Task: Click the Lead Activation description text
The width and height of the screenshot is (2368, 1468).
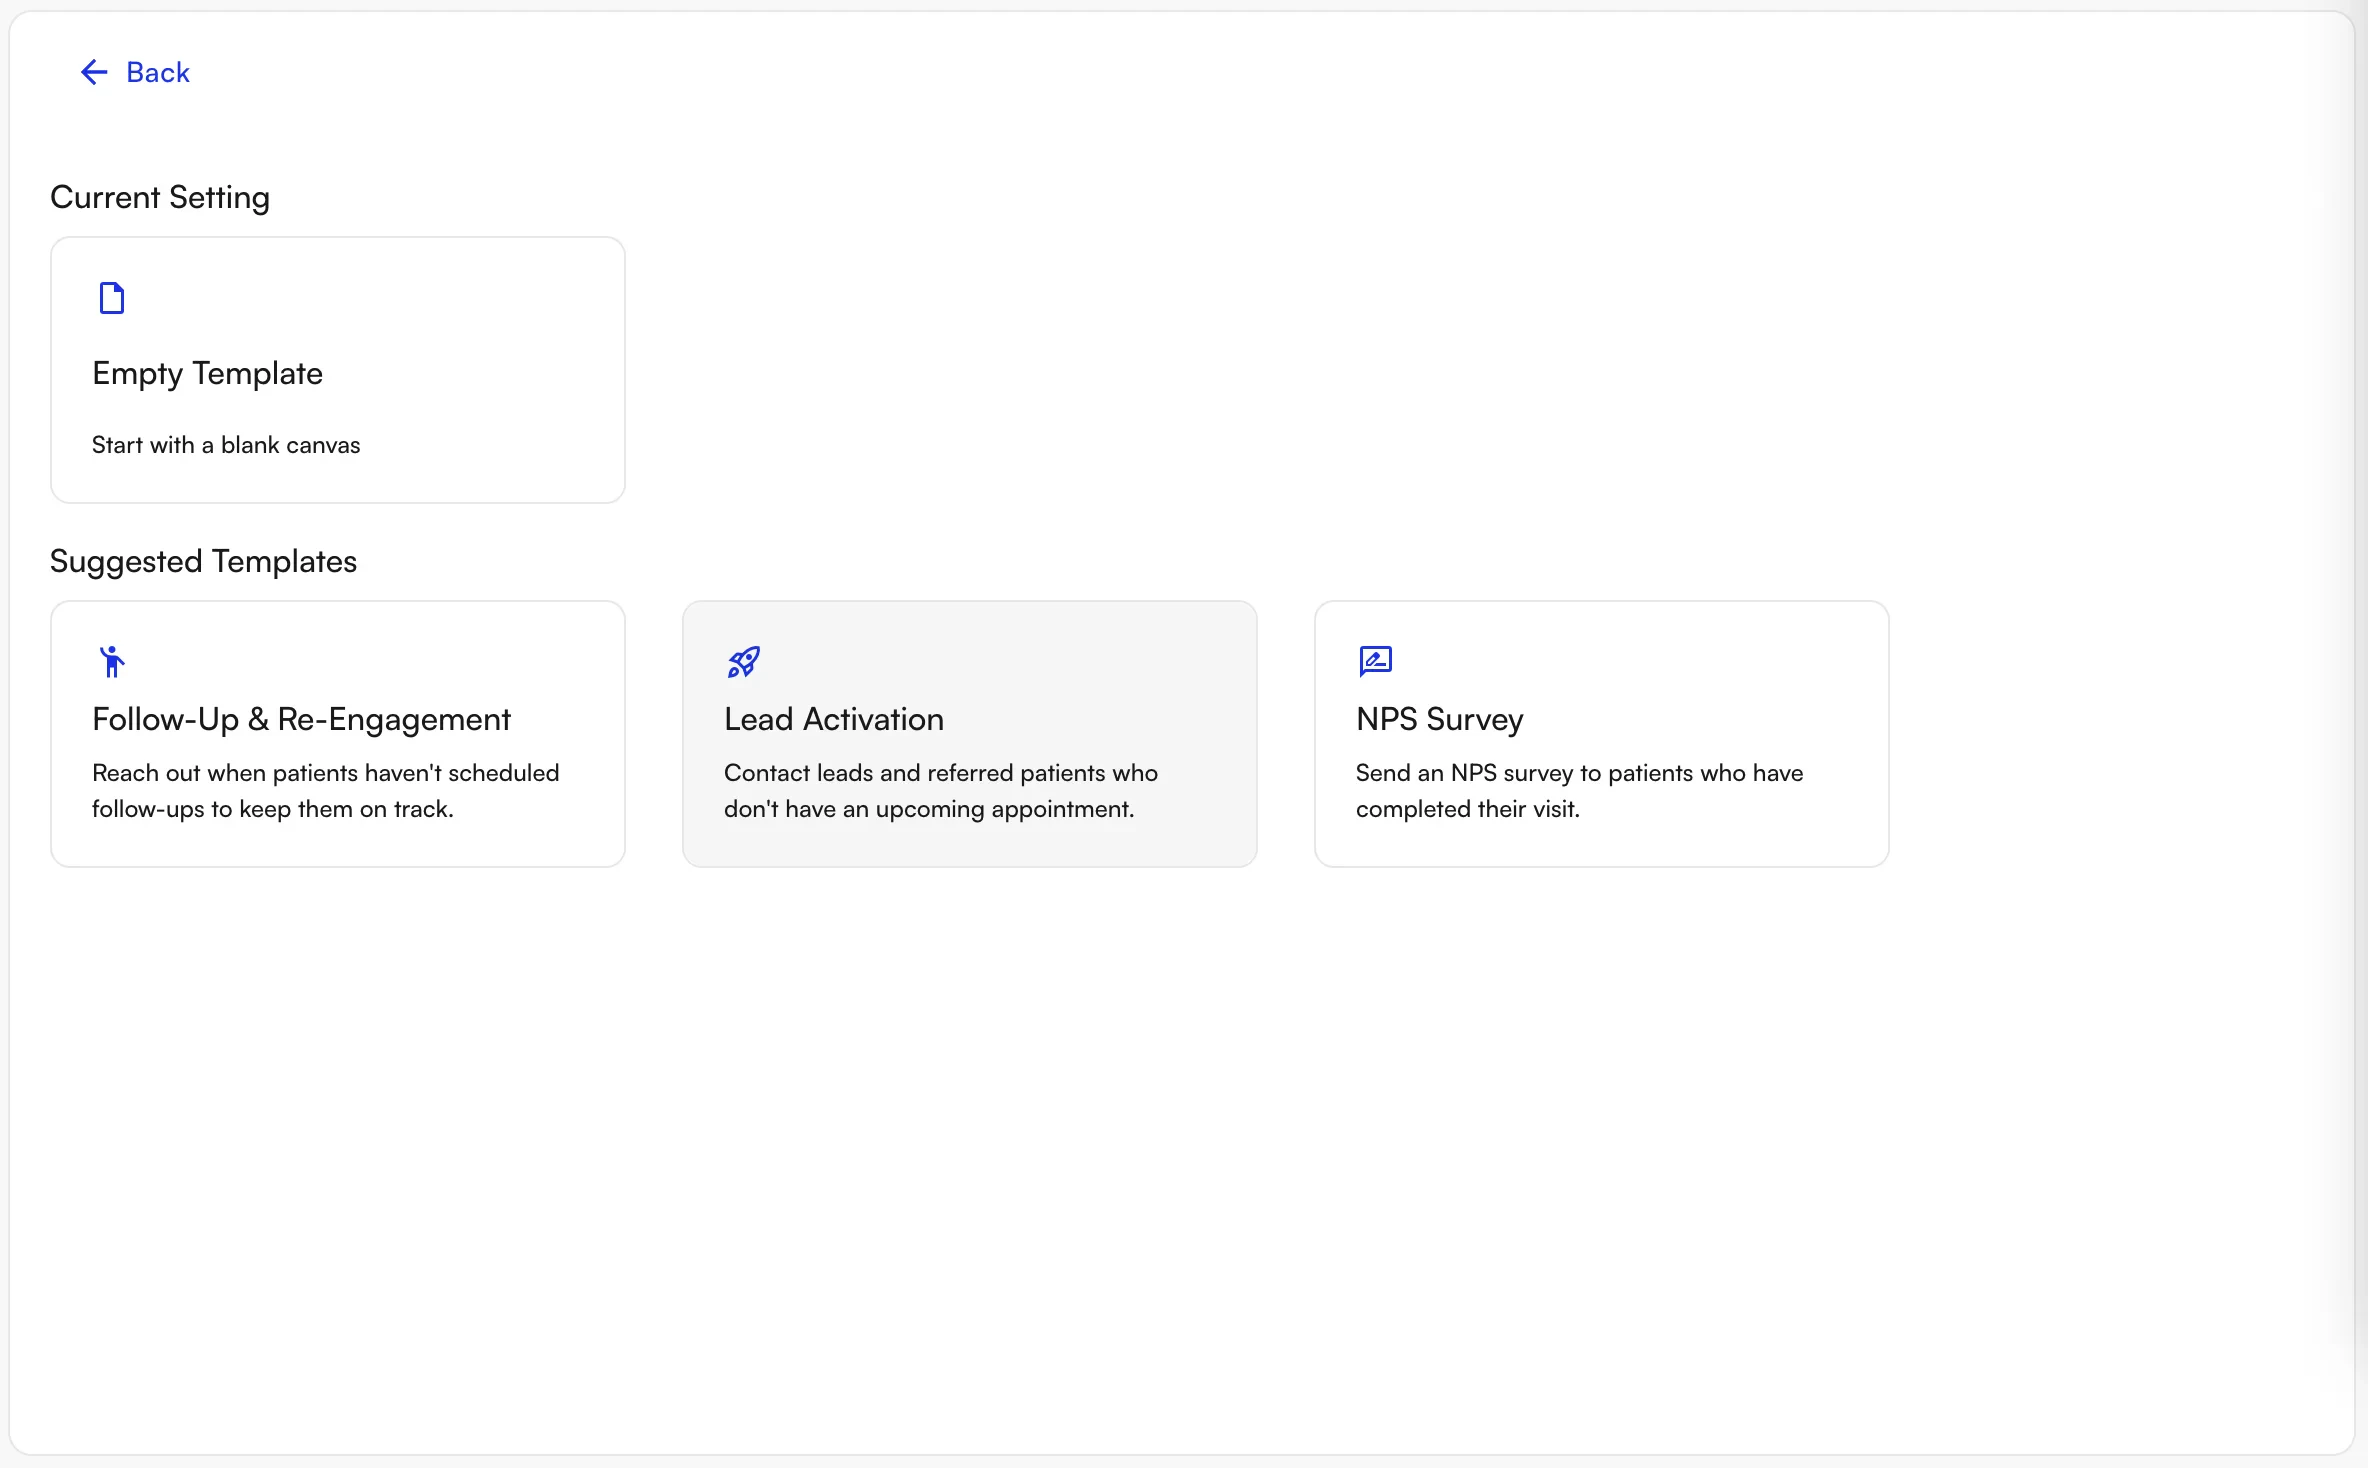Action: (940, 791)
